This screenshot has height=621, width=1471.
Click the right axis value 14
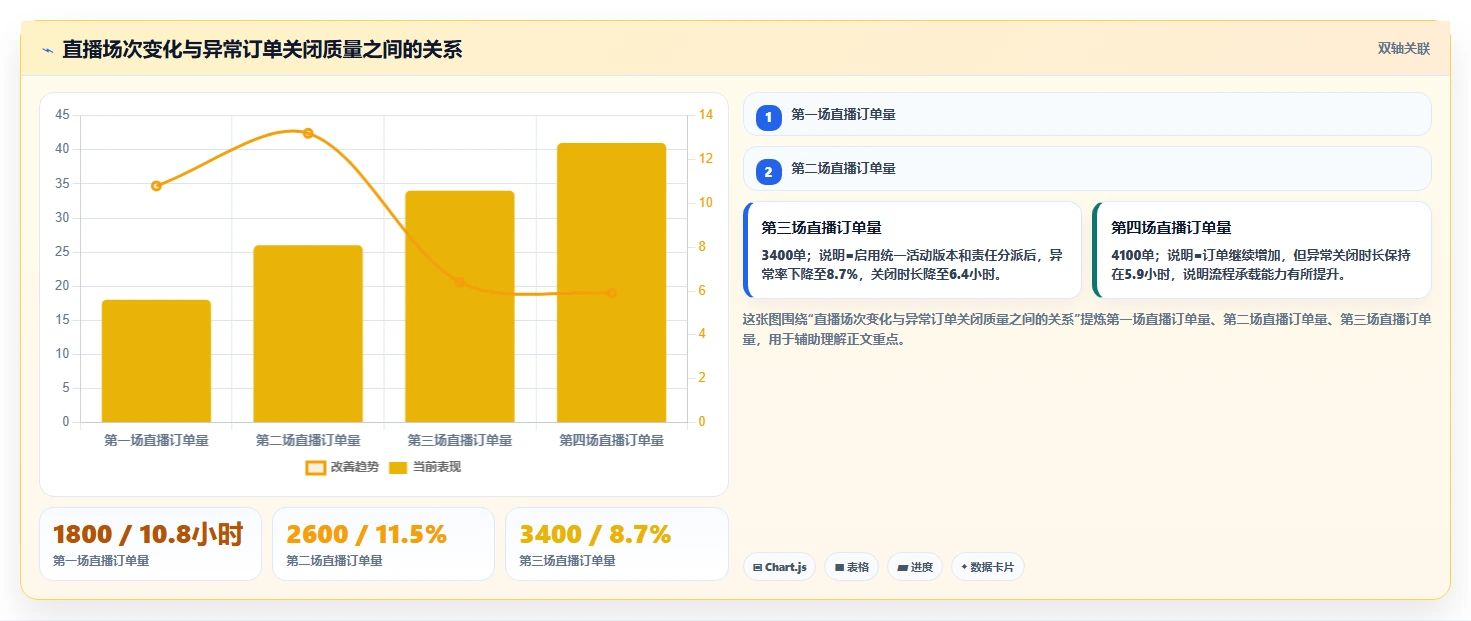point(706,115)
